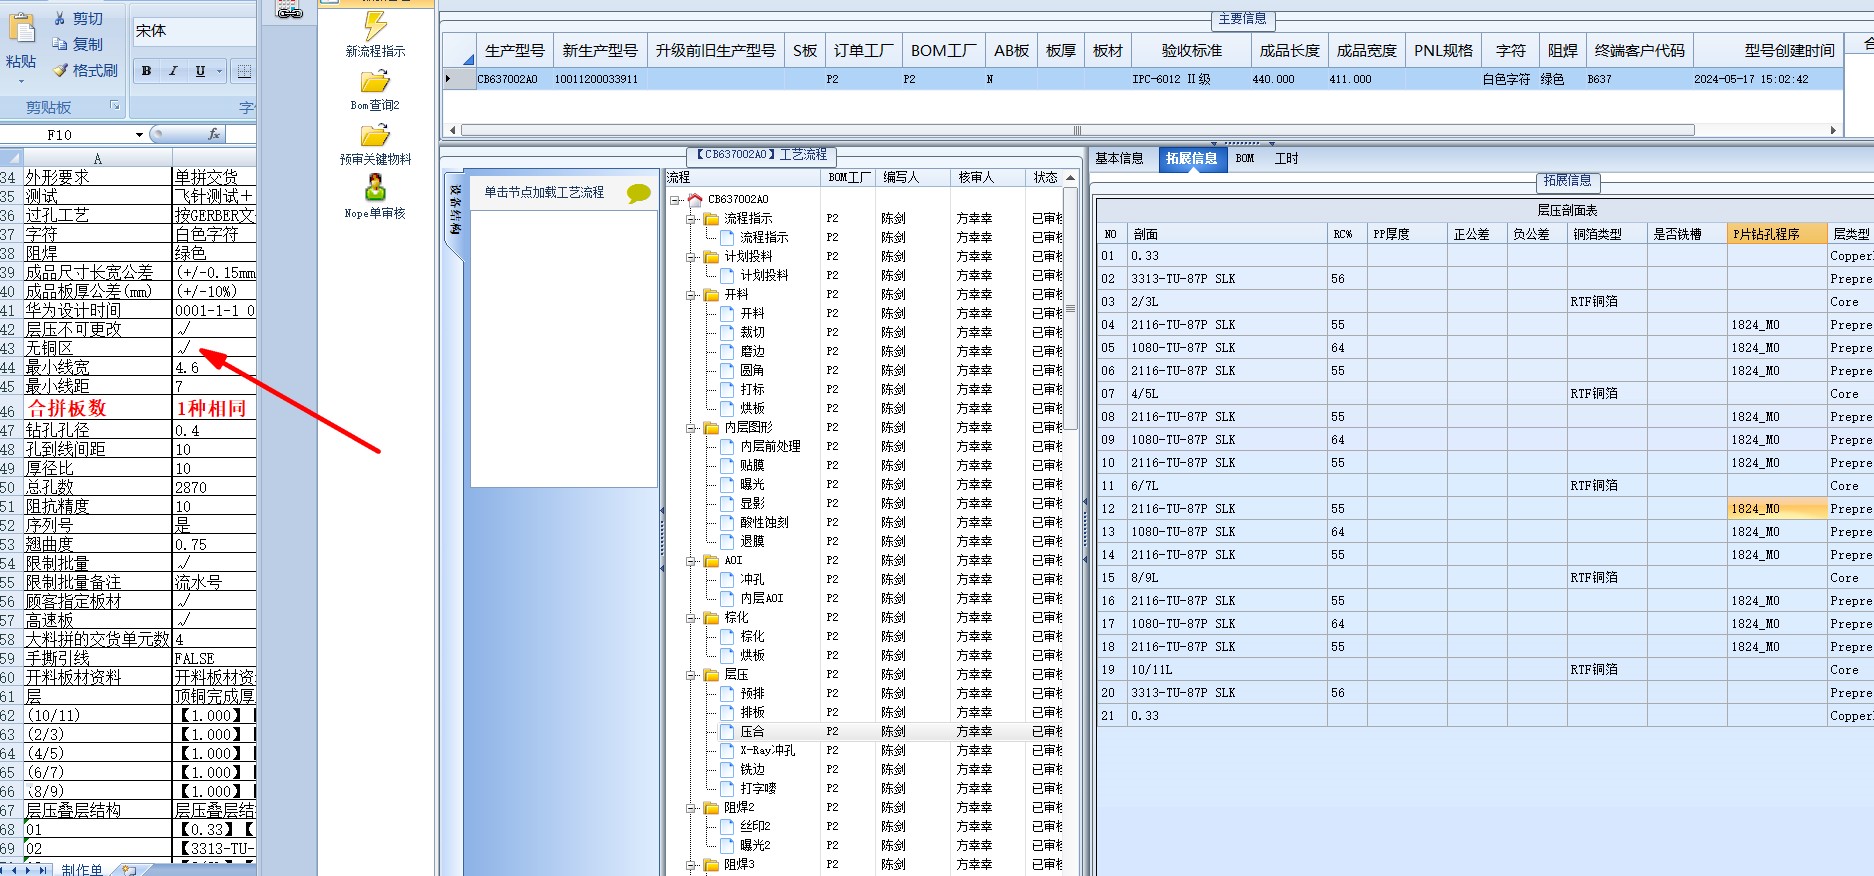Select the X-Ray冲孔 tree item
The image size is (1874, 876).
point(767,750)
